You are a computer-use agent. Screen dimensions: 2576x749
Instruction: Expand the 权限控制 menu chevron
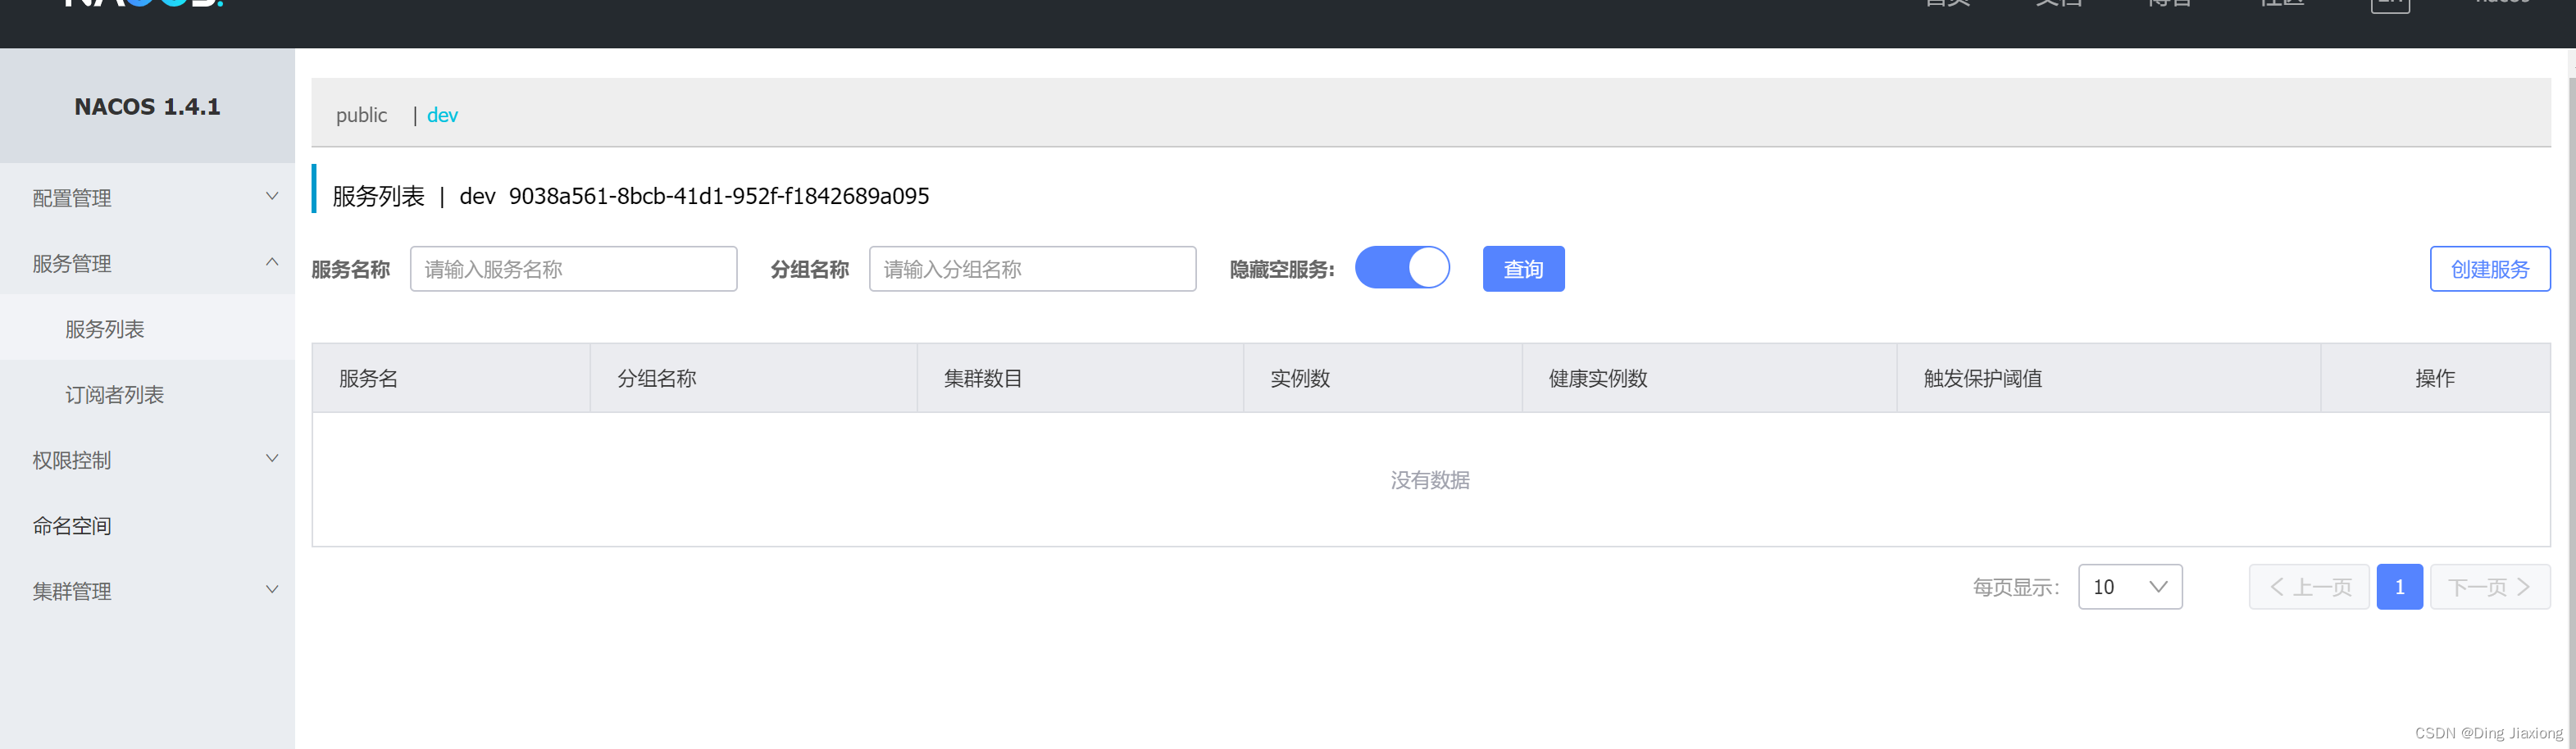click(272, 459)
